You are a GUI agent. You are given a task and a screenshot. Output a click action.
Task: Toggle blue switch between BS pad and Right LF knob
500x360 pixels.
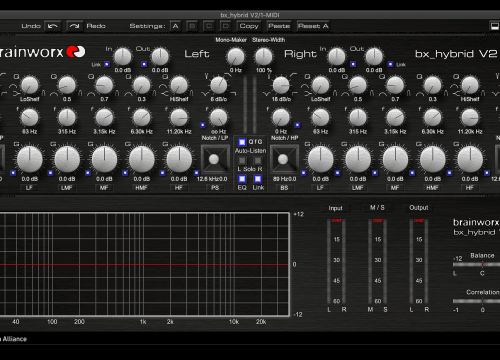(303, 173)
